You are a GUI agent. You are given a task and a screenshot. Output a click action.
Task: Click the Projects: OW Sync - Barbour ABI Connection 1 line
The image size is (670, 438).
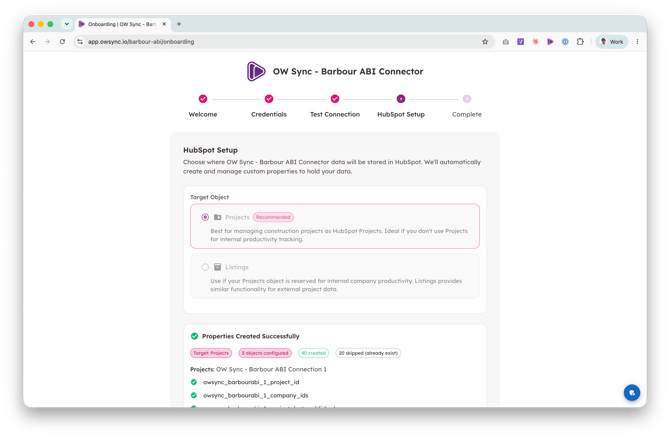[x=258, y=370]
